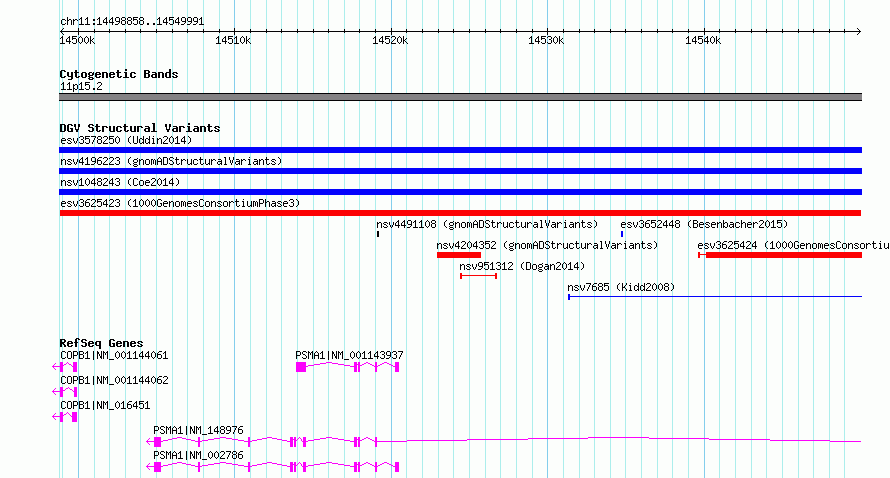This screenshot has height=478, width=890.
Task: Open variant nsv4196223 (gnomADStructuralVariants) label
Action: [x=171, y=161]
